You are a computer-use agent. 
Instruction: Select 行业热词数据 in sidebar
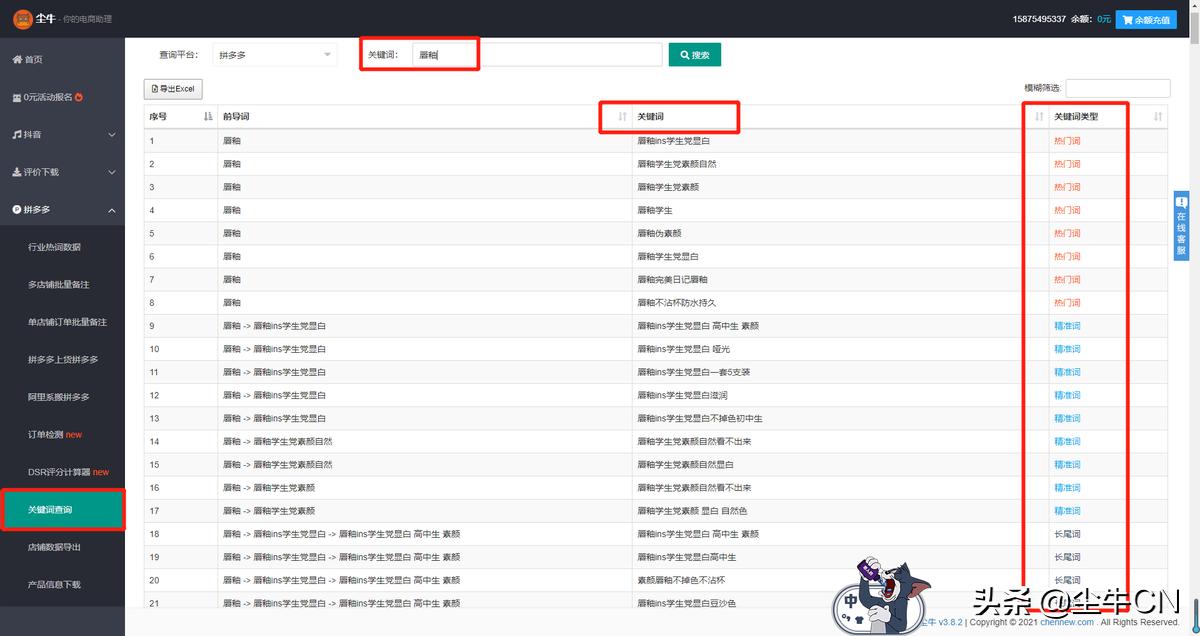click(55, 247)
